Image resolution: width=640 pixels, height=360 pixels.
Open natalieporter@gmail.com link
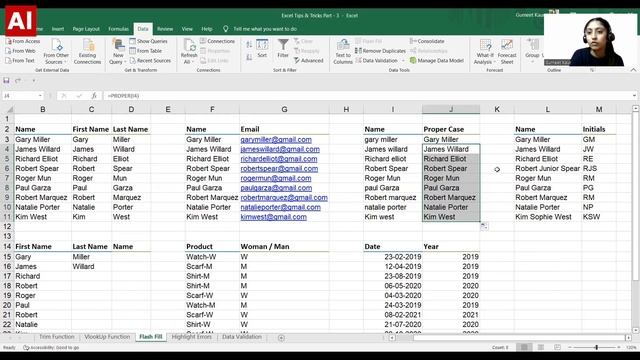coord(280,207)
